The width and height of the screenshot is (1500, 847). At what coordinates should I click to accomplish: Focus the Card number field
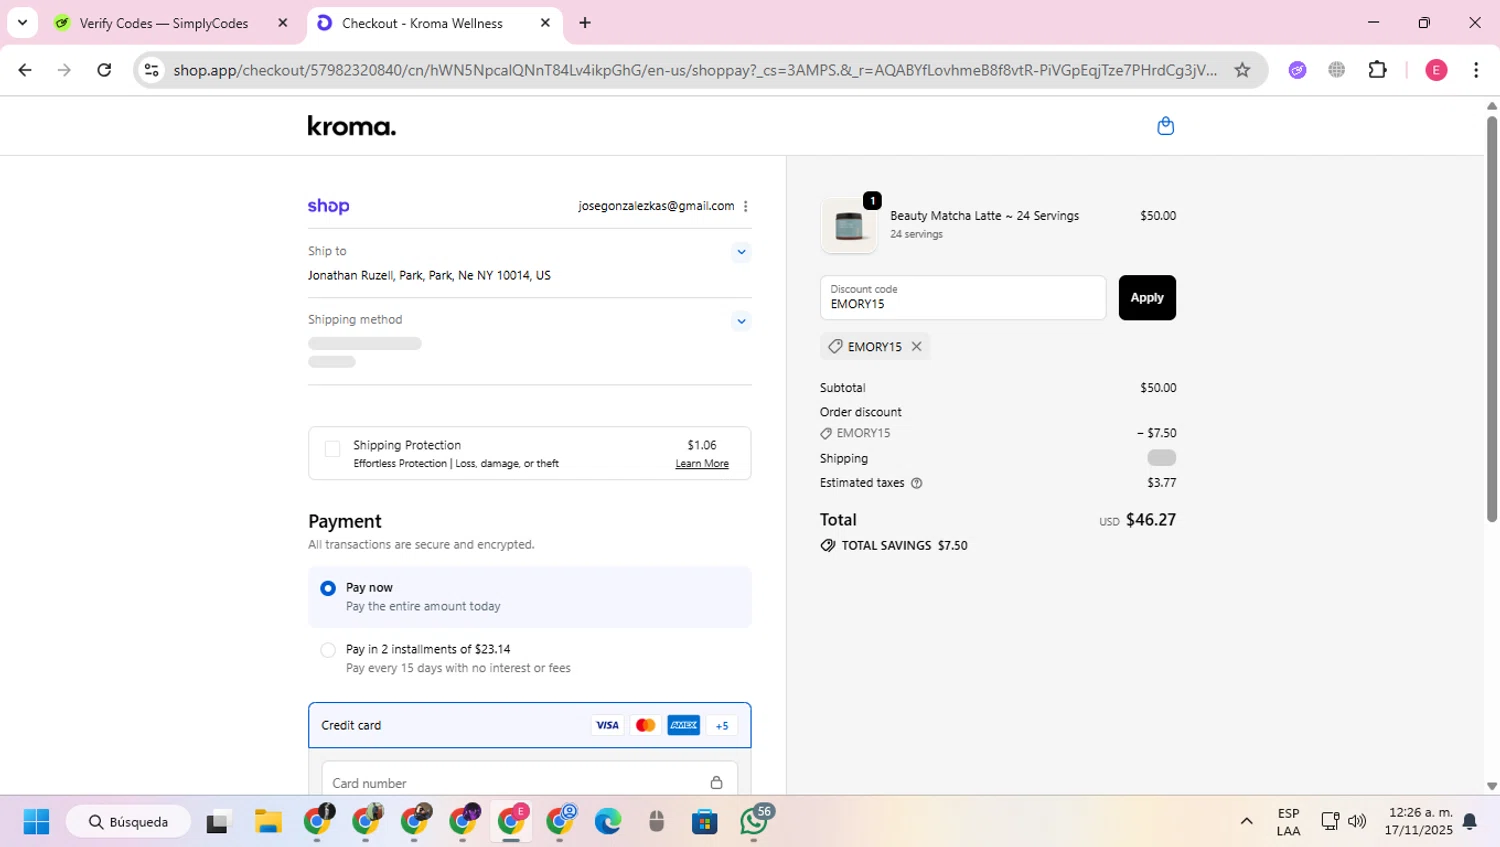coord(530,783)
